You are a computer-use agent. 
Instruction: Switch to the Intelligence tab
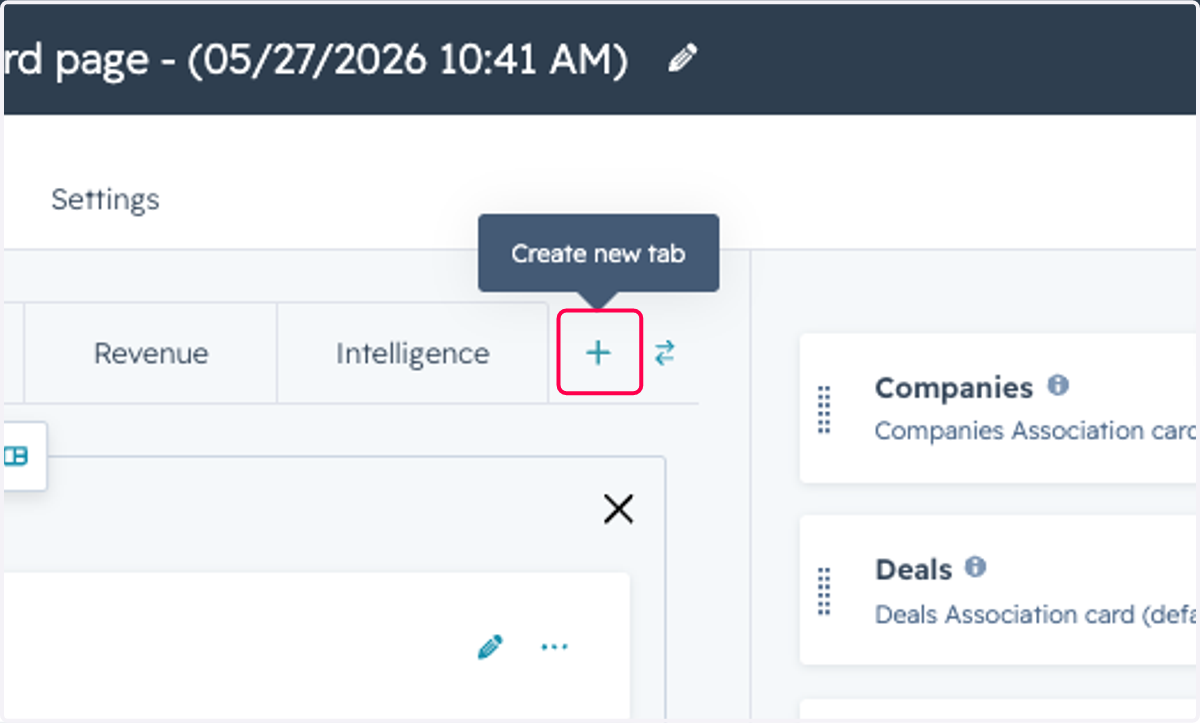point(413,353)
